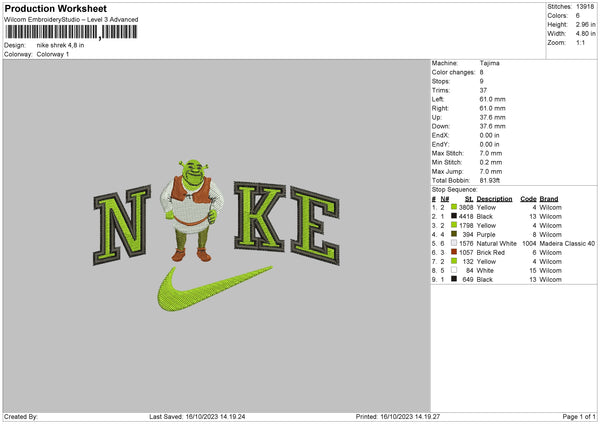Click the green swatch for 132 Yellow
The width and height of the screenshot is (600, 424).
[454, 261]
